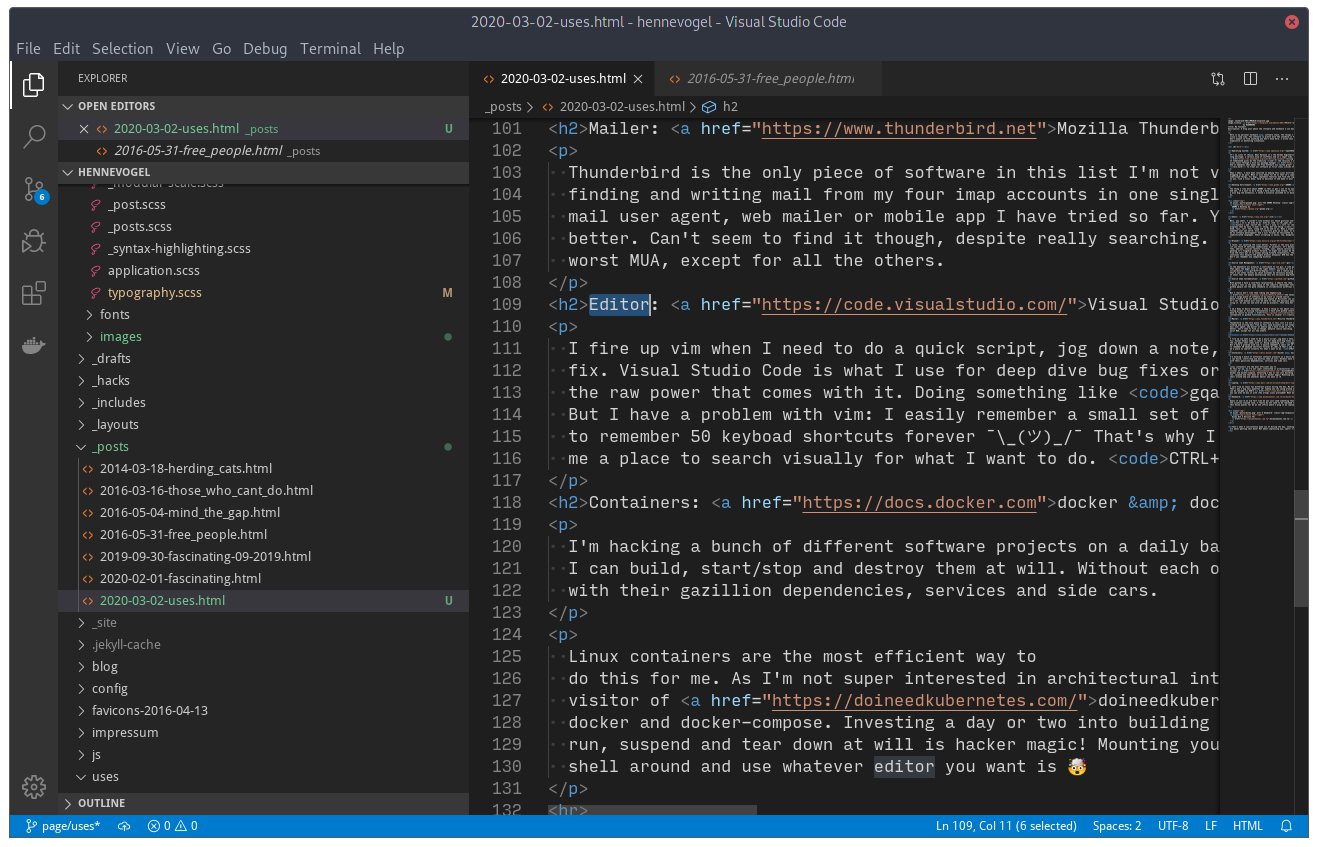
Task: Change encoding via UTF-8 status item
Action: coord(1173,826)
